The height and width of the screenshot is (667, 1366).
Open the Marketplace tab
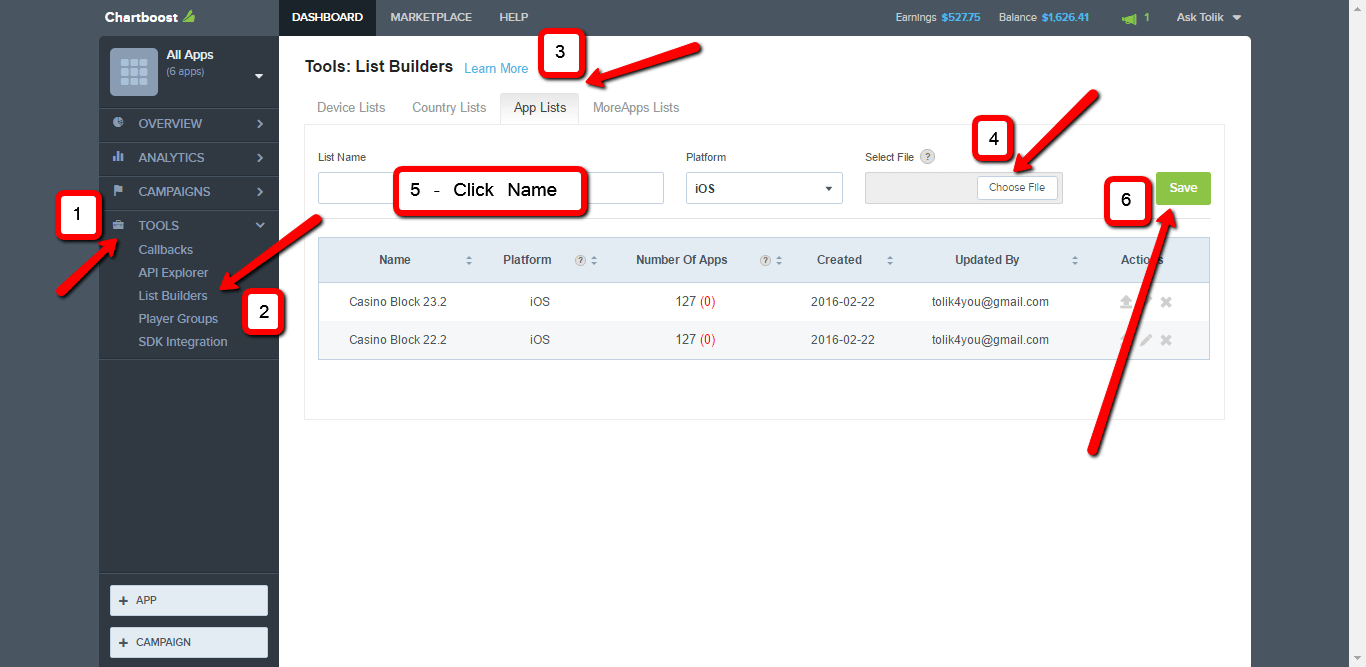[431, 17]
